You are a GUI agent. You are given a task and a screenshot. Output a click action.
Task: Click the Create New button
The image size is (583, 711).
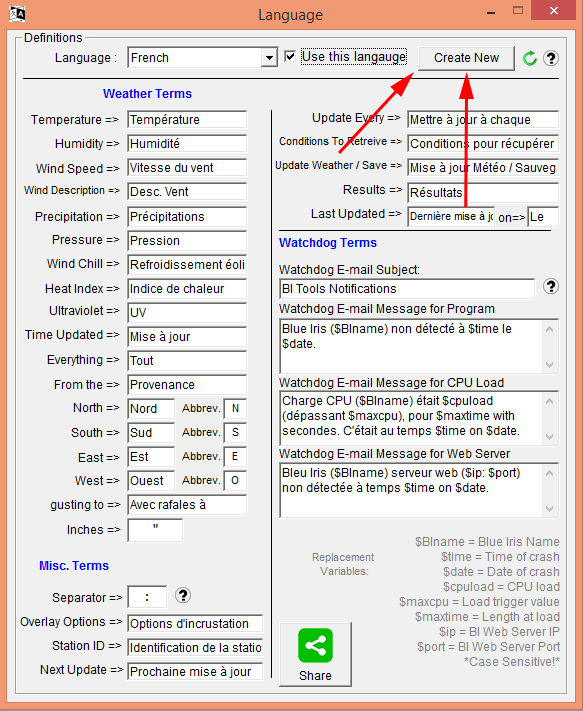pyautogui.click(x=466, y=58)
